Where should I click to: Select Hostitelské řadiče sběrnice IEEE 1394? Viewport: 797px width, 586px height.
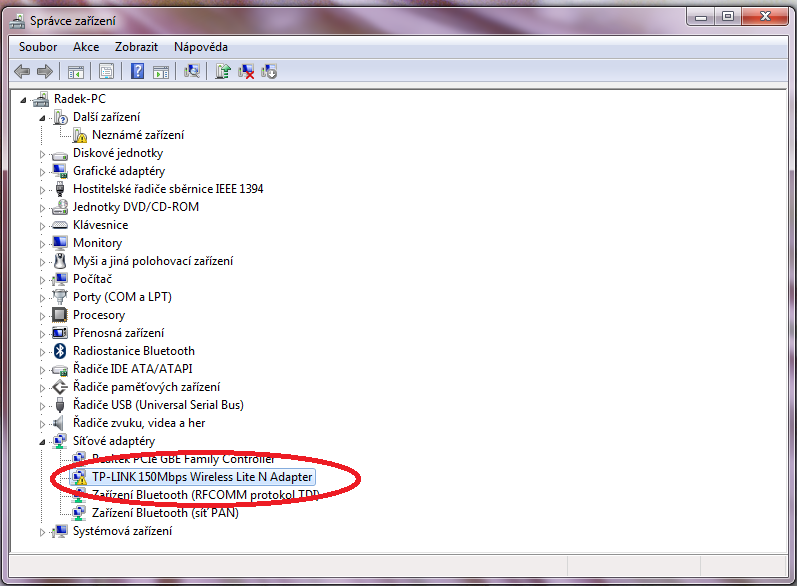[168, 189]
